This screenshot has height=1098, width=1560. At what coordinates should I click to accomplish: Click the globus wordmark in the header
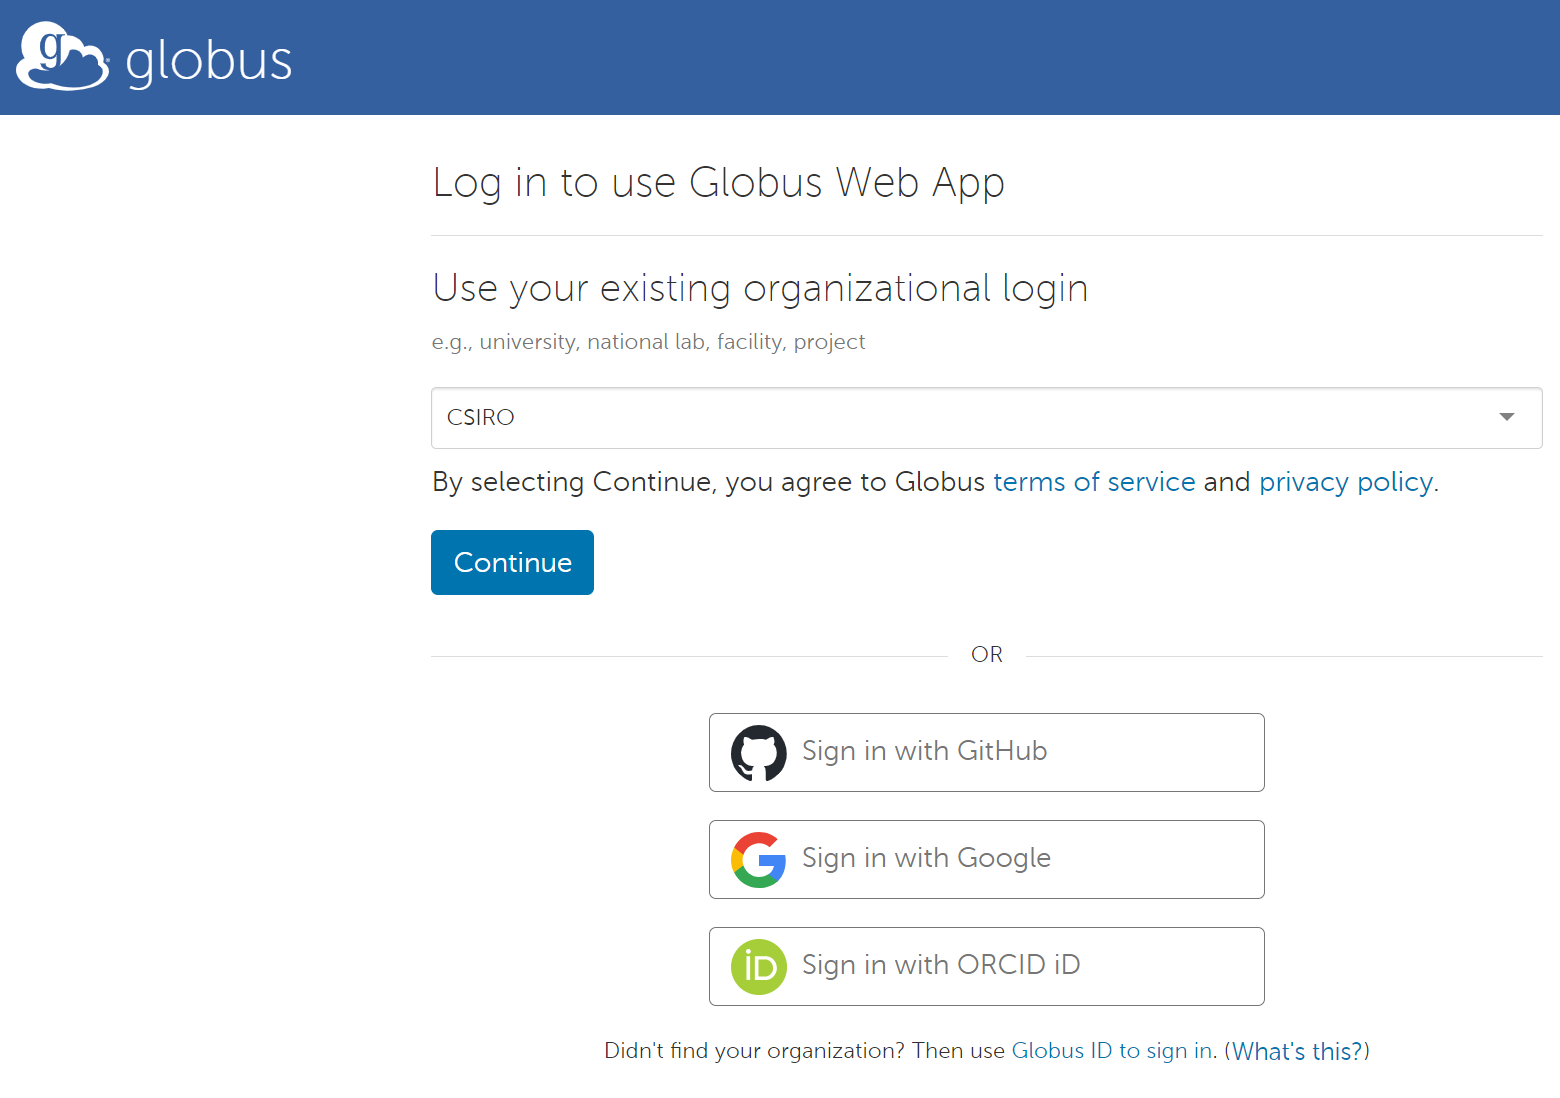coord(209,61)
